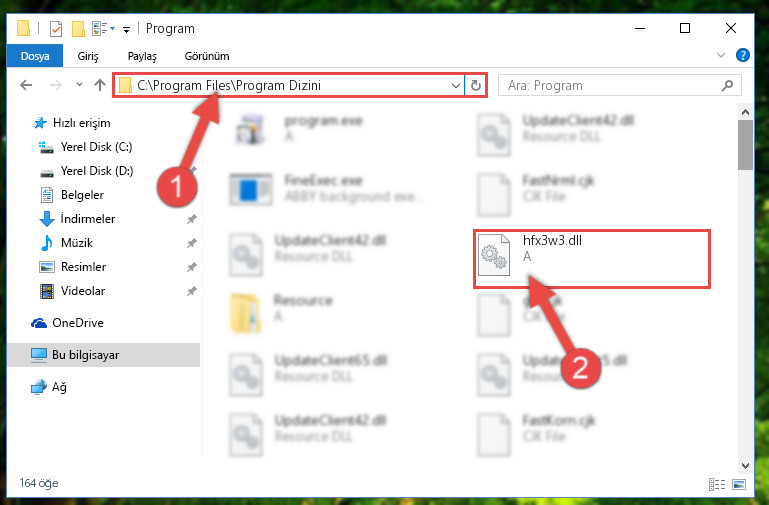Select Yerel Disk (C:) in sidebar
The height and width of the screenshot is (505, 769).
pos(96,147)
